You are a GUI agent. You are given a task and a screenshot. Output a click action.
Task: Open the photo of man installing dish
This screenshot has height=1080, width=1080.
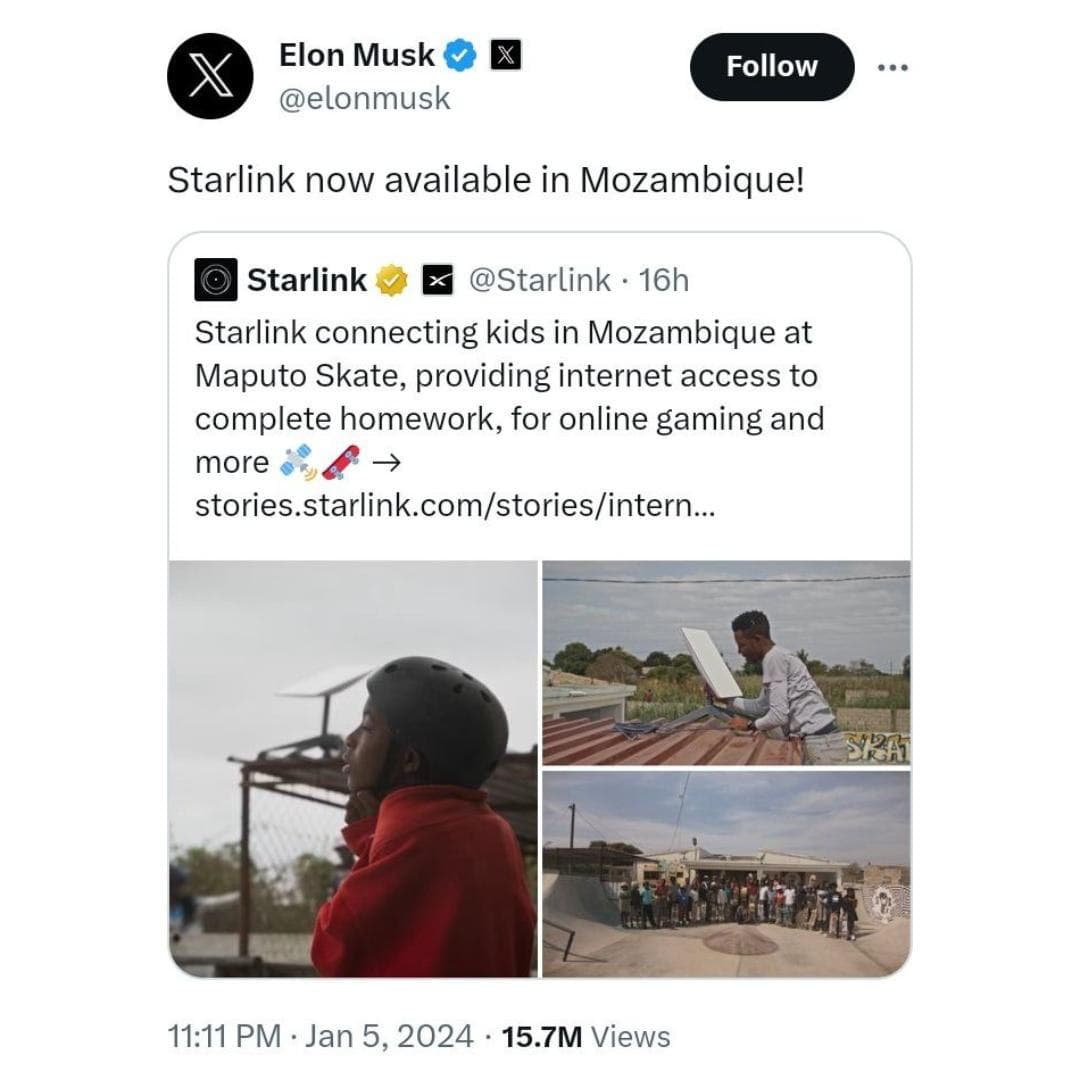[726, 663]
